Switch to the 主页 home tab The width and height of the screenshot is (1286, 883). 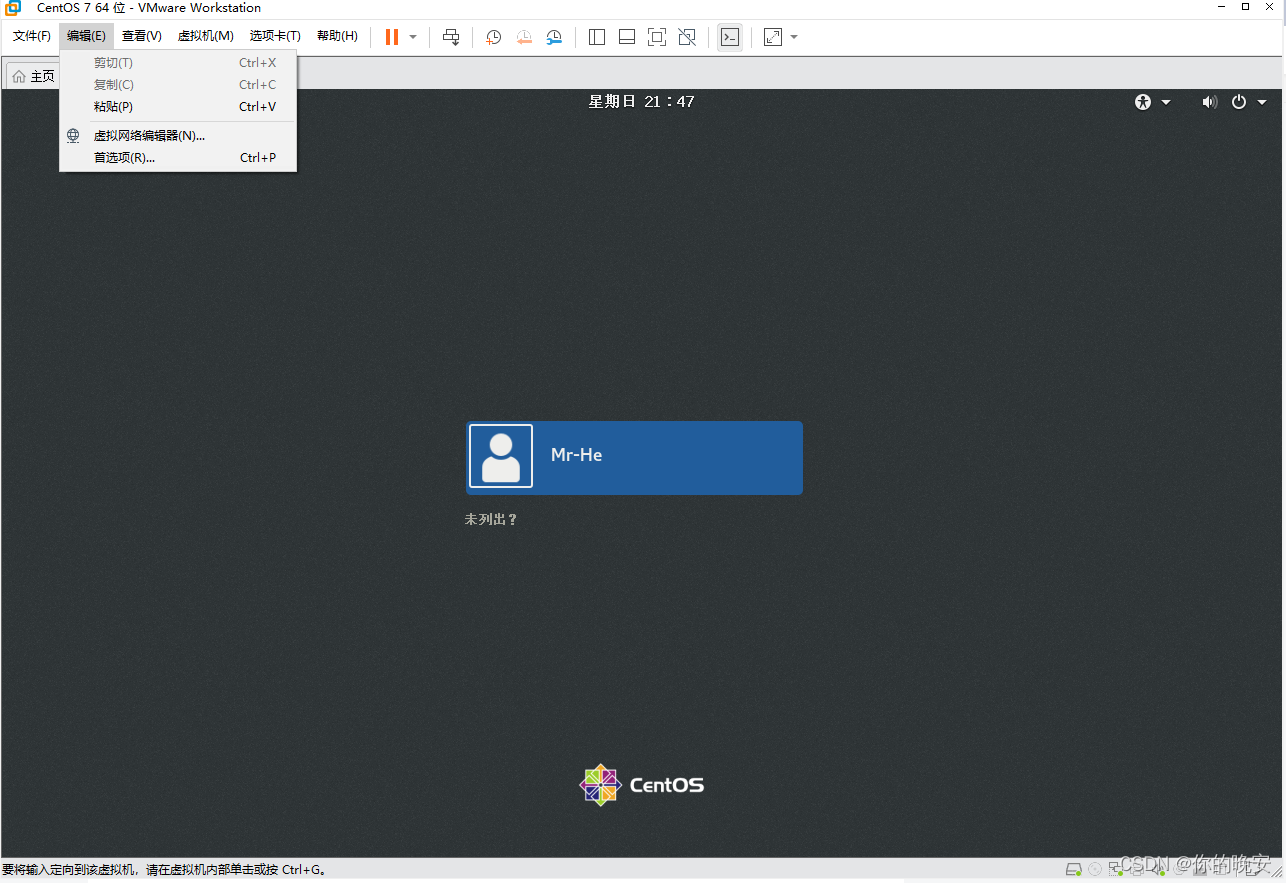coord(33,76)
